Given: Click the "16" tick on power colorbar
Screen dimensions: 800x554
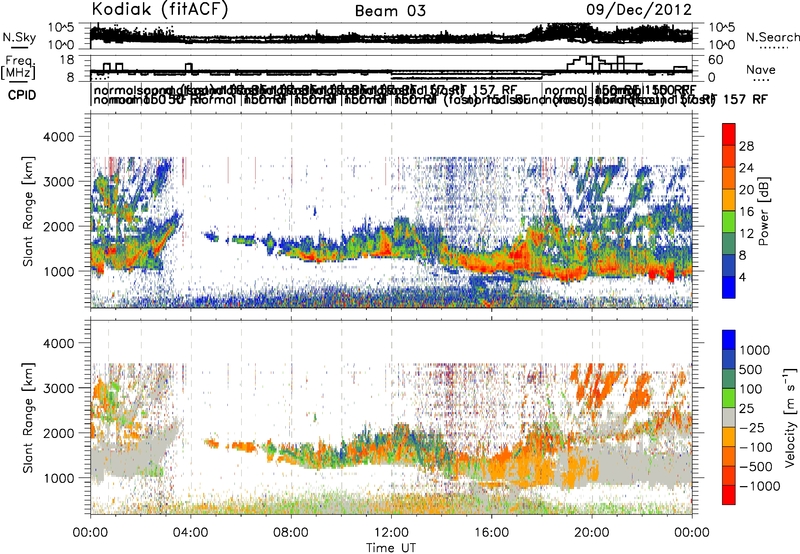Looking at the screenshot, I should point(746,212).
